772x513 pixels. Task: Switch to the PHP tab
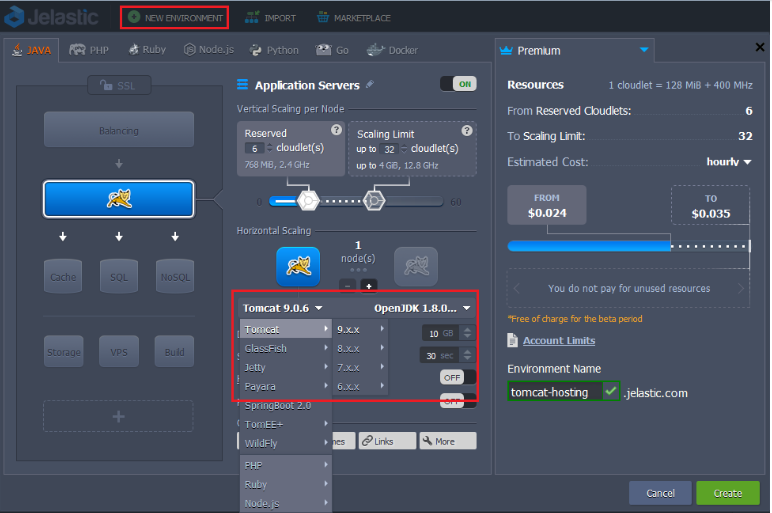pyautogui.click(x=90, y=49)
